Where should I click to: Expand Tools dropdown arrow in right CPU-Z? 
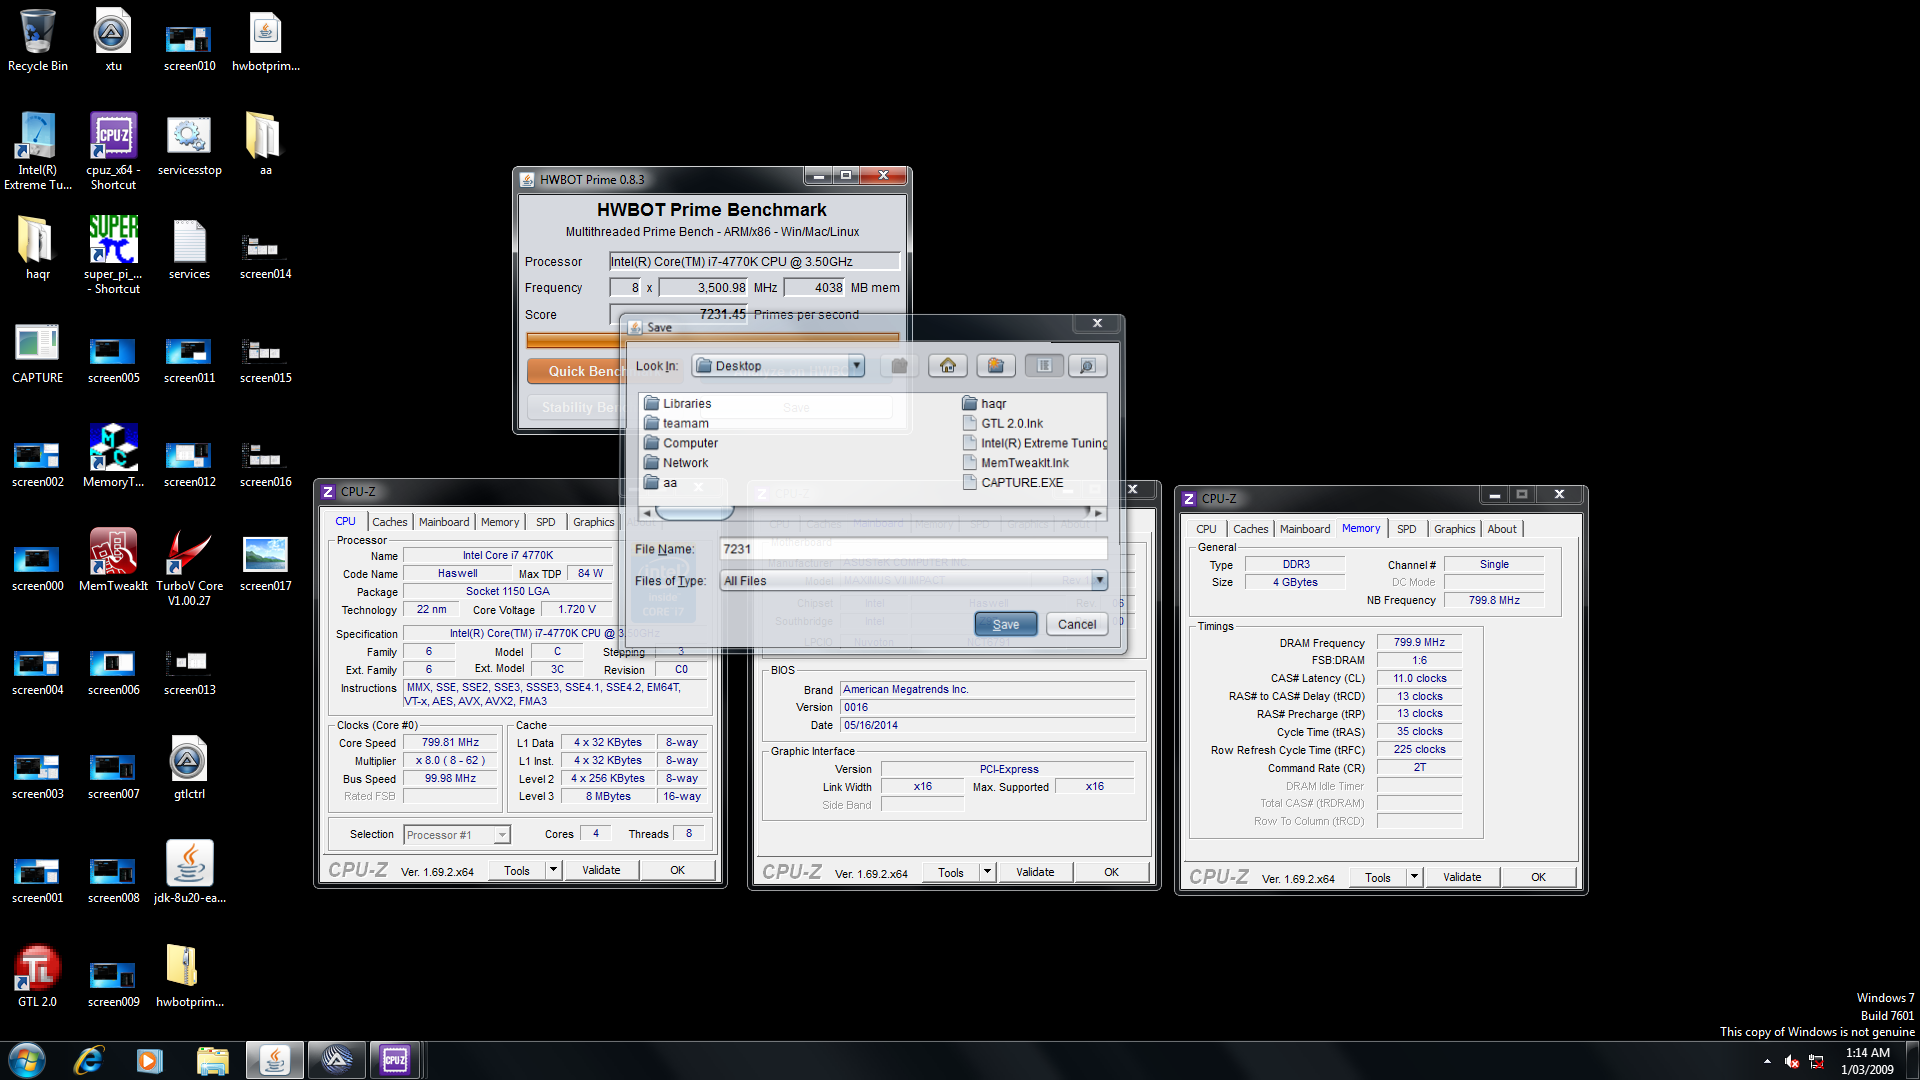tap(1414, 877)
